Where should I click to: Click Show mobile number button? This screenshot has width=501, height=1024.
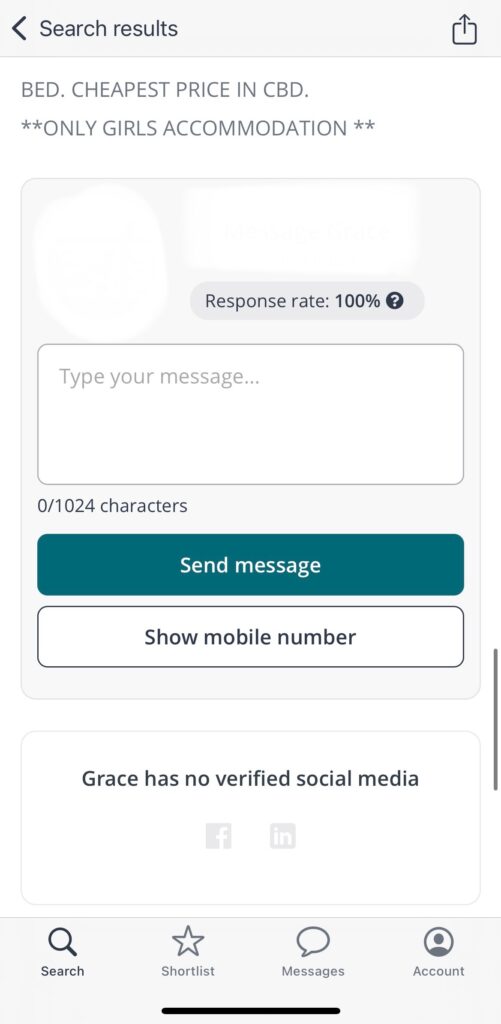(x=250, y=637)
